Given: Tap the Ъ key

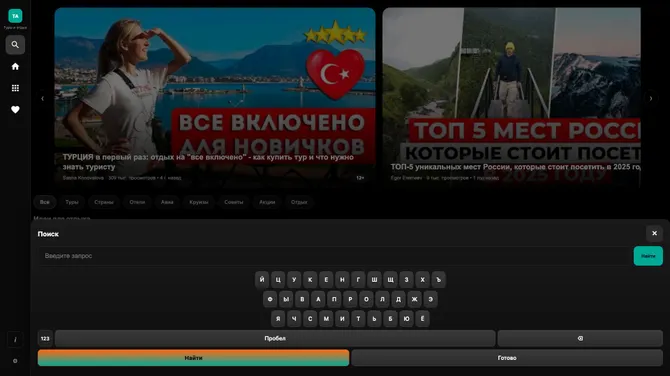Looking at the screenshot, I should (x=438, y=280).
